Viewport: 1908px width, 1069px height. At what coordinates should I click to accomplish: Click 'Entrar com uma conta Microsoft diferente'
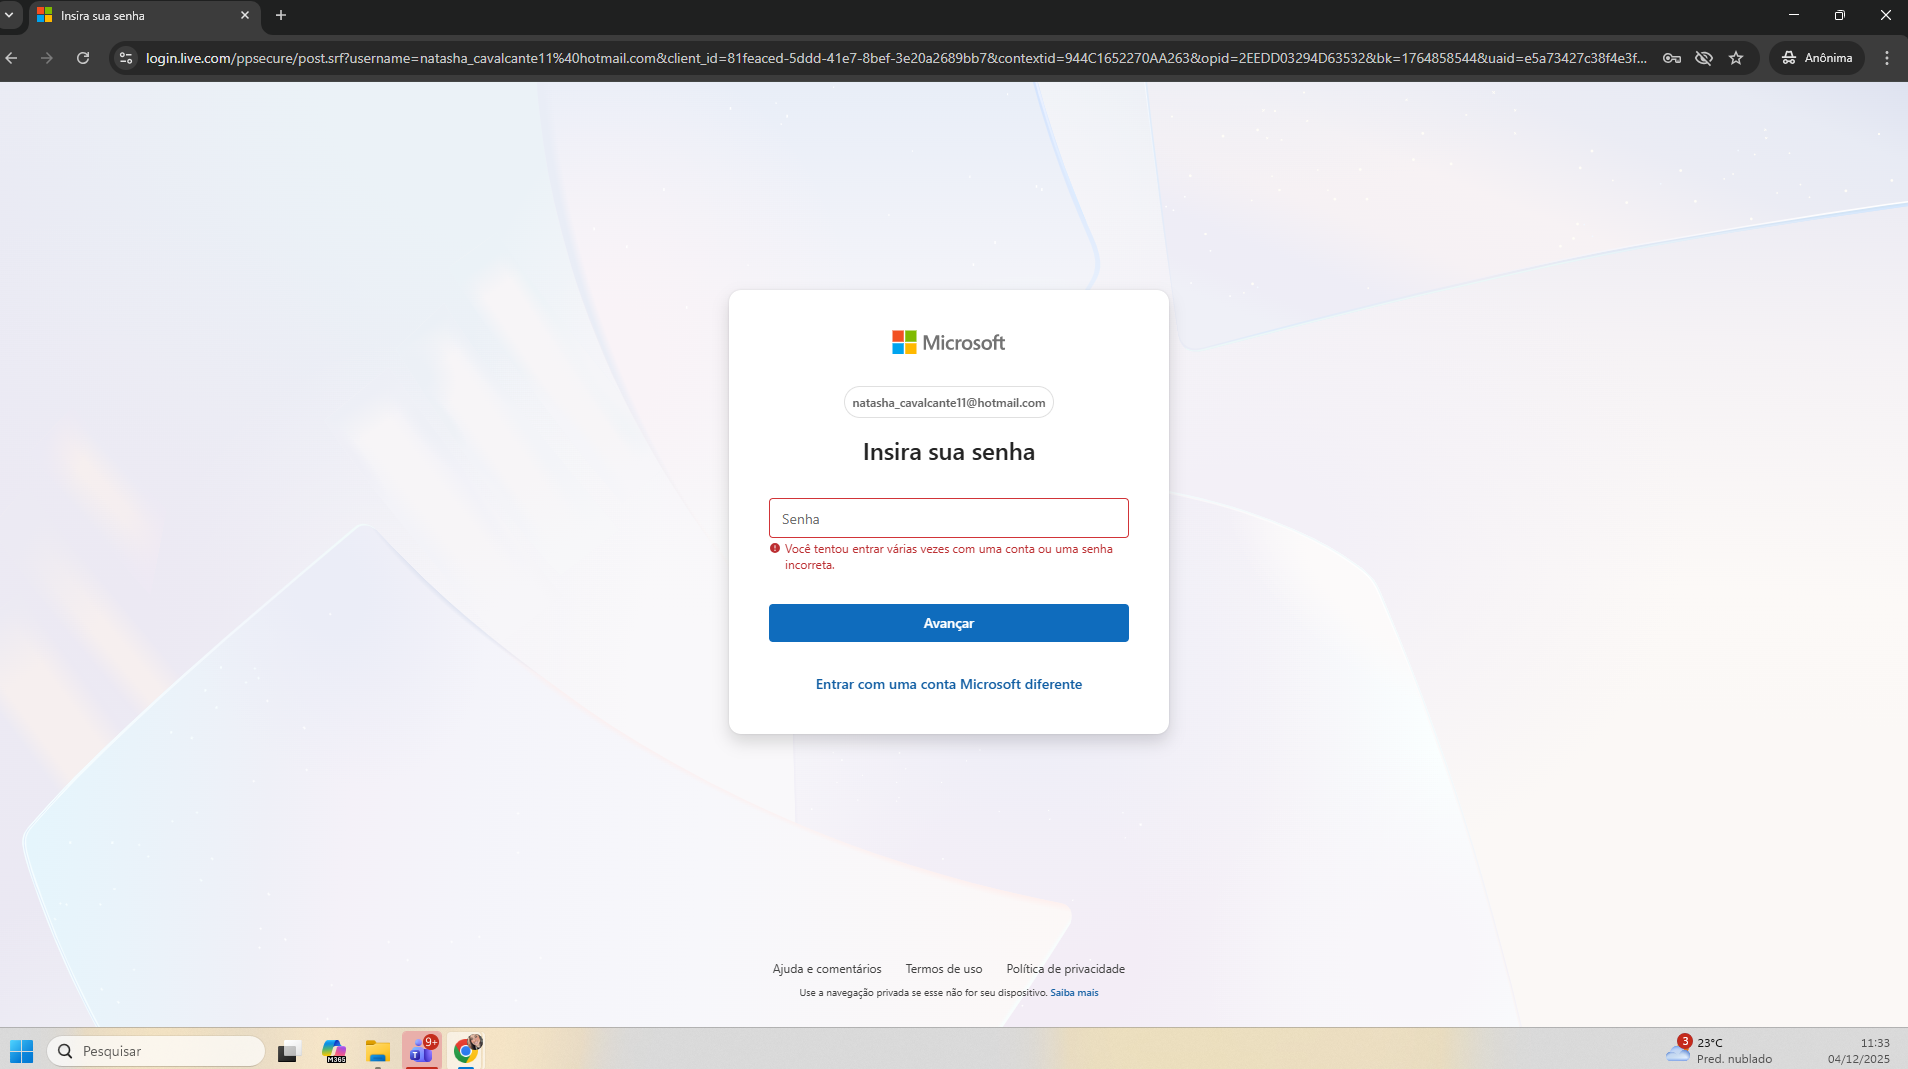point(949,684)
